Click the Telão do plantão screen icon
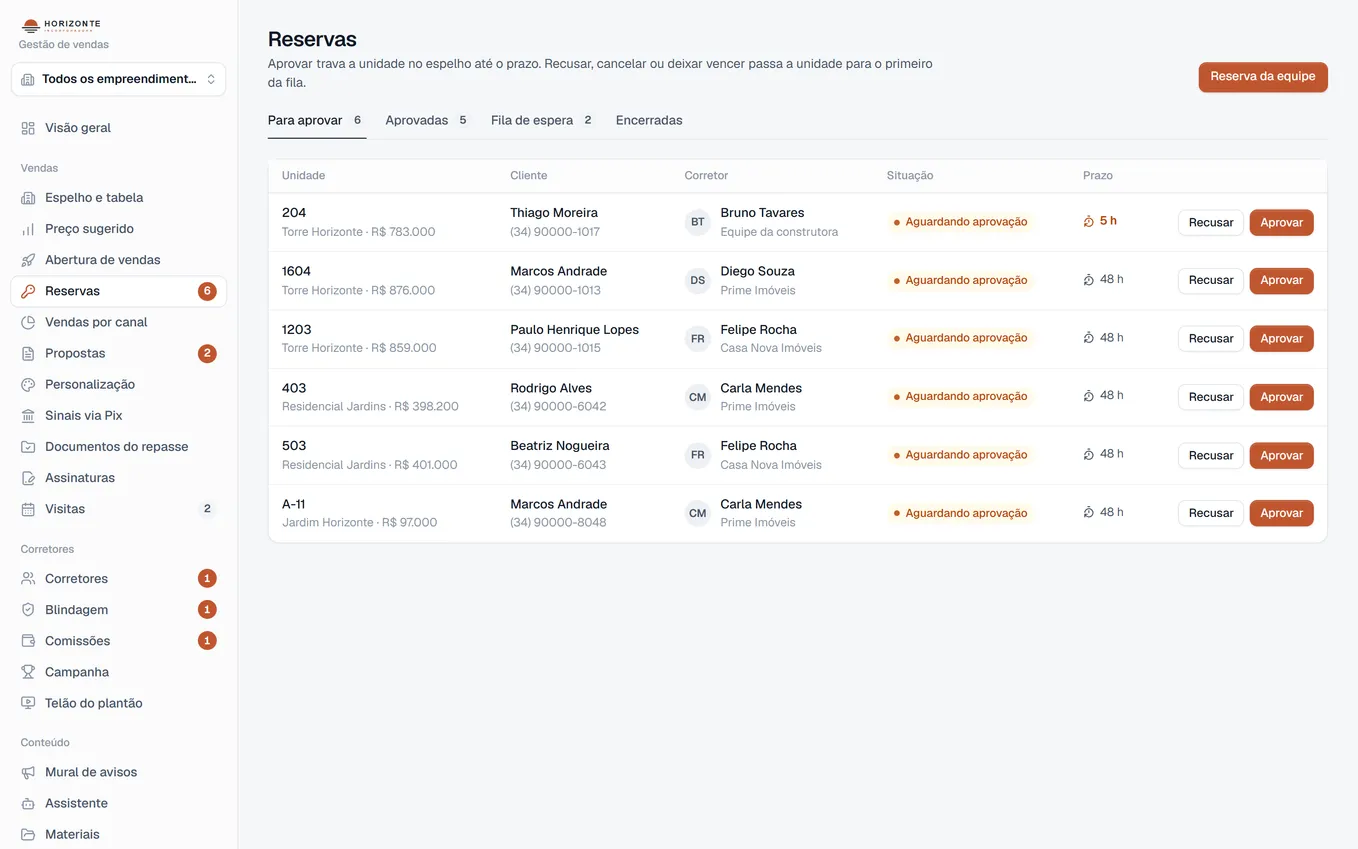This screenshot has width=1358, height=849. coord(28,703)
